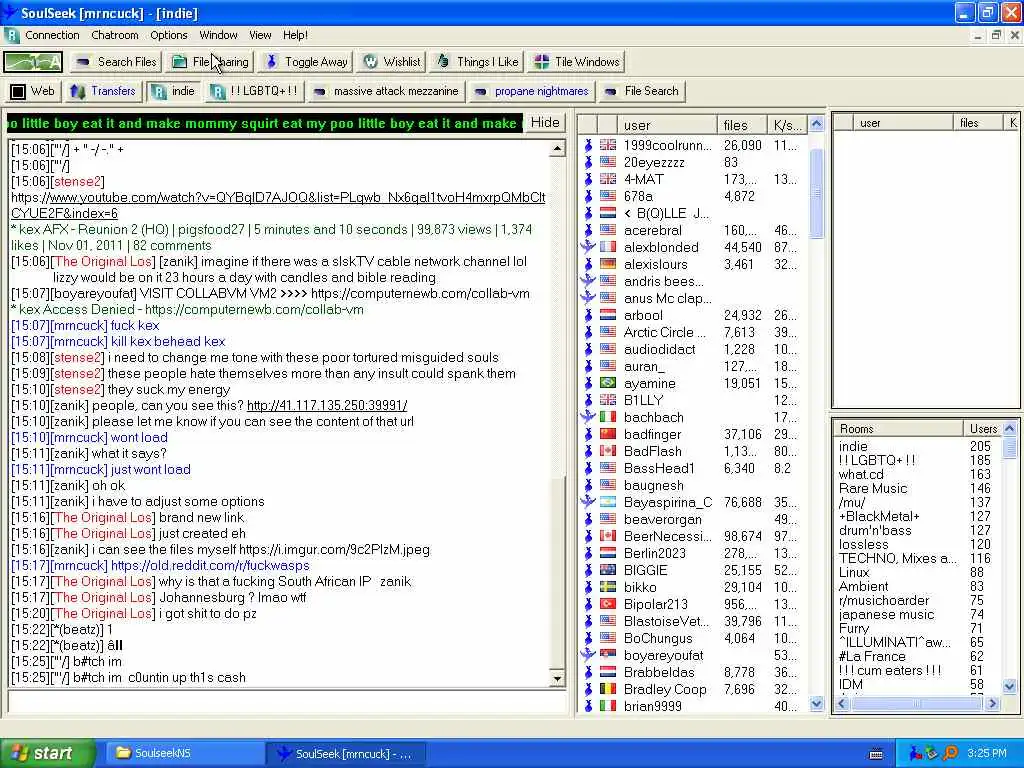Click flag icon beside alexblonded
The image size is (1024, 768).
[x=608, y=247]
